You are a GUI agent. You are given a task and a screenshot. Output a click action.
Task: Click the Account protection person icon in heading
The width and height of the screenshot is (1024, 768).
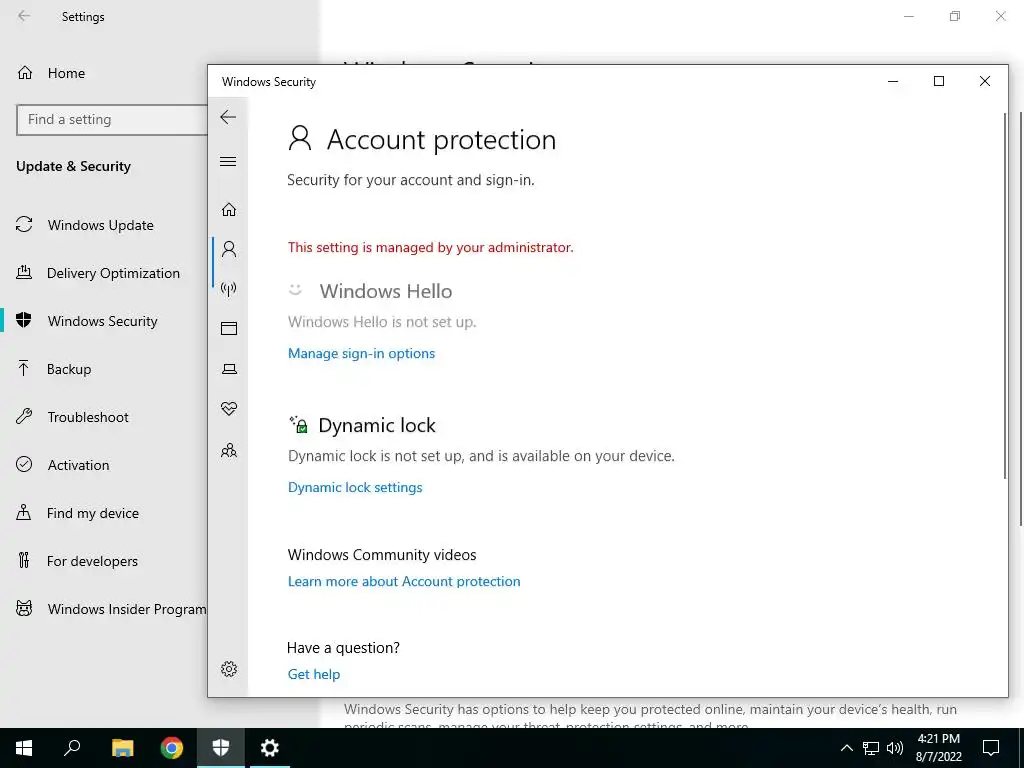(300, 138)
